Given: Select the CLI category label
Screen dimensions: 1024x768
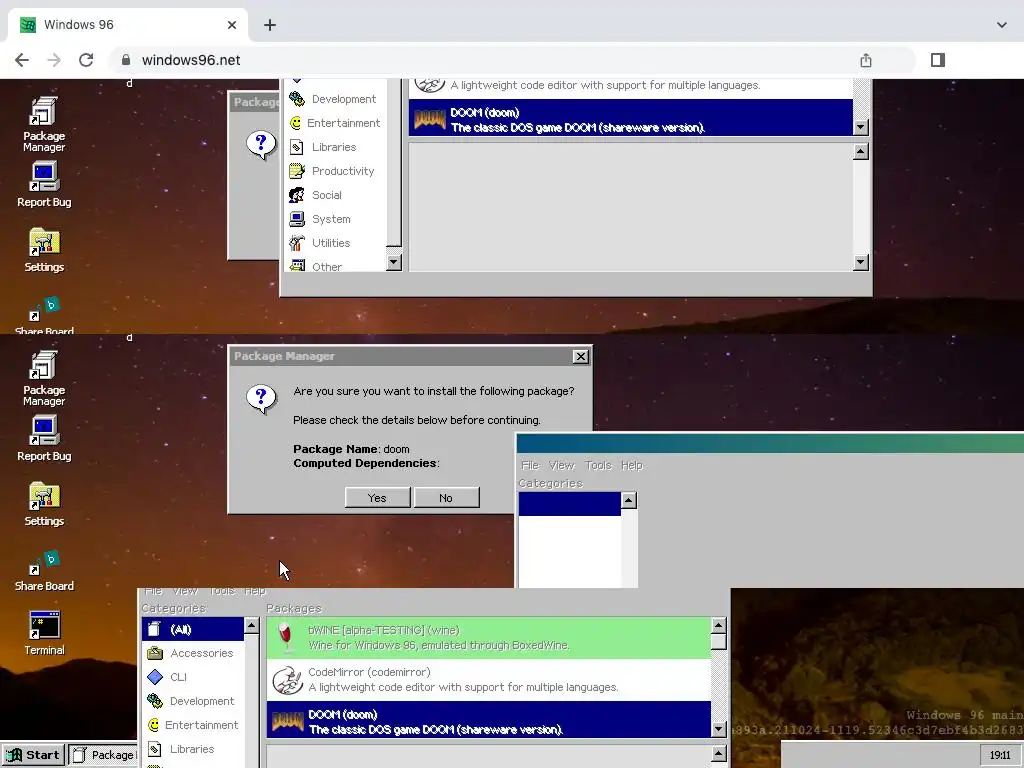Looking at the screenshot, I should click(178, 677).
